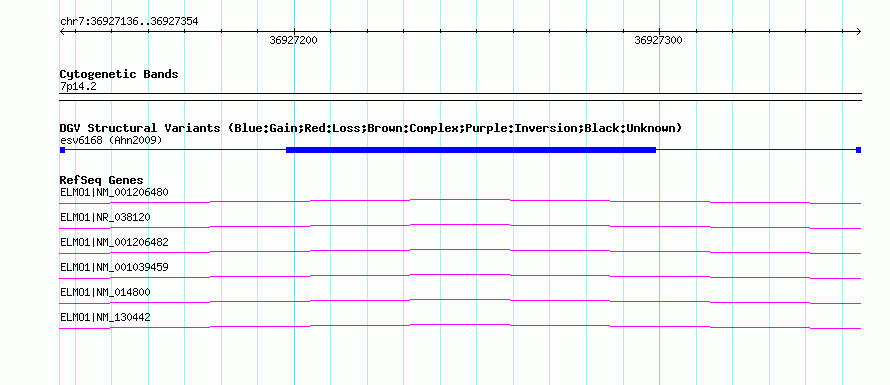Click the thick blue esv6168 gain bar

[x=471, y=150]
